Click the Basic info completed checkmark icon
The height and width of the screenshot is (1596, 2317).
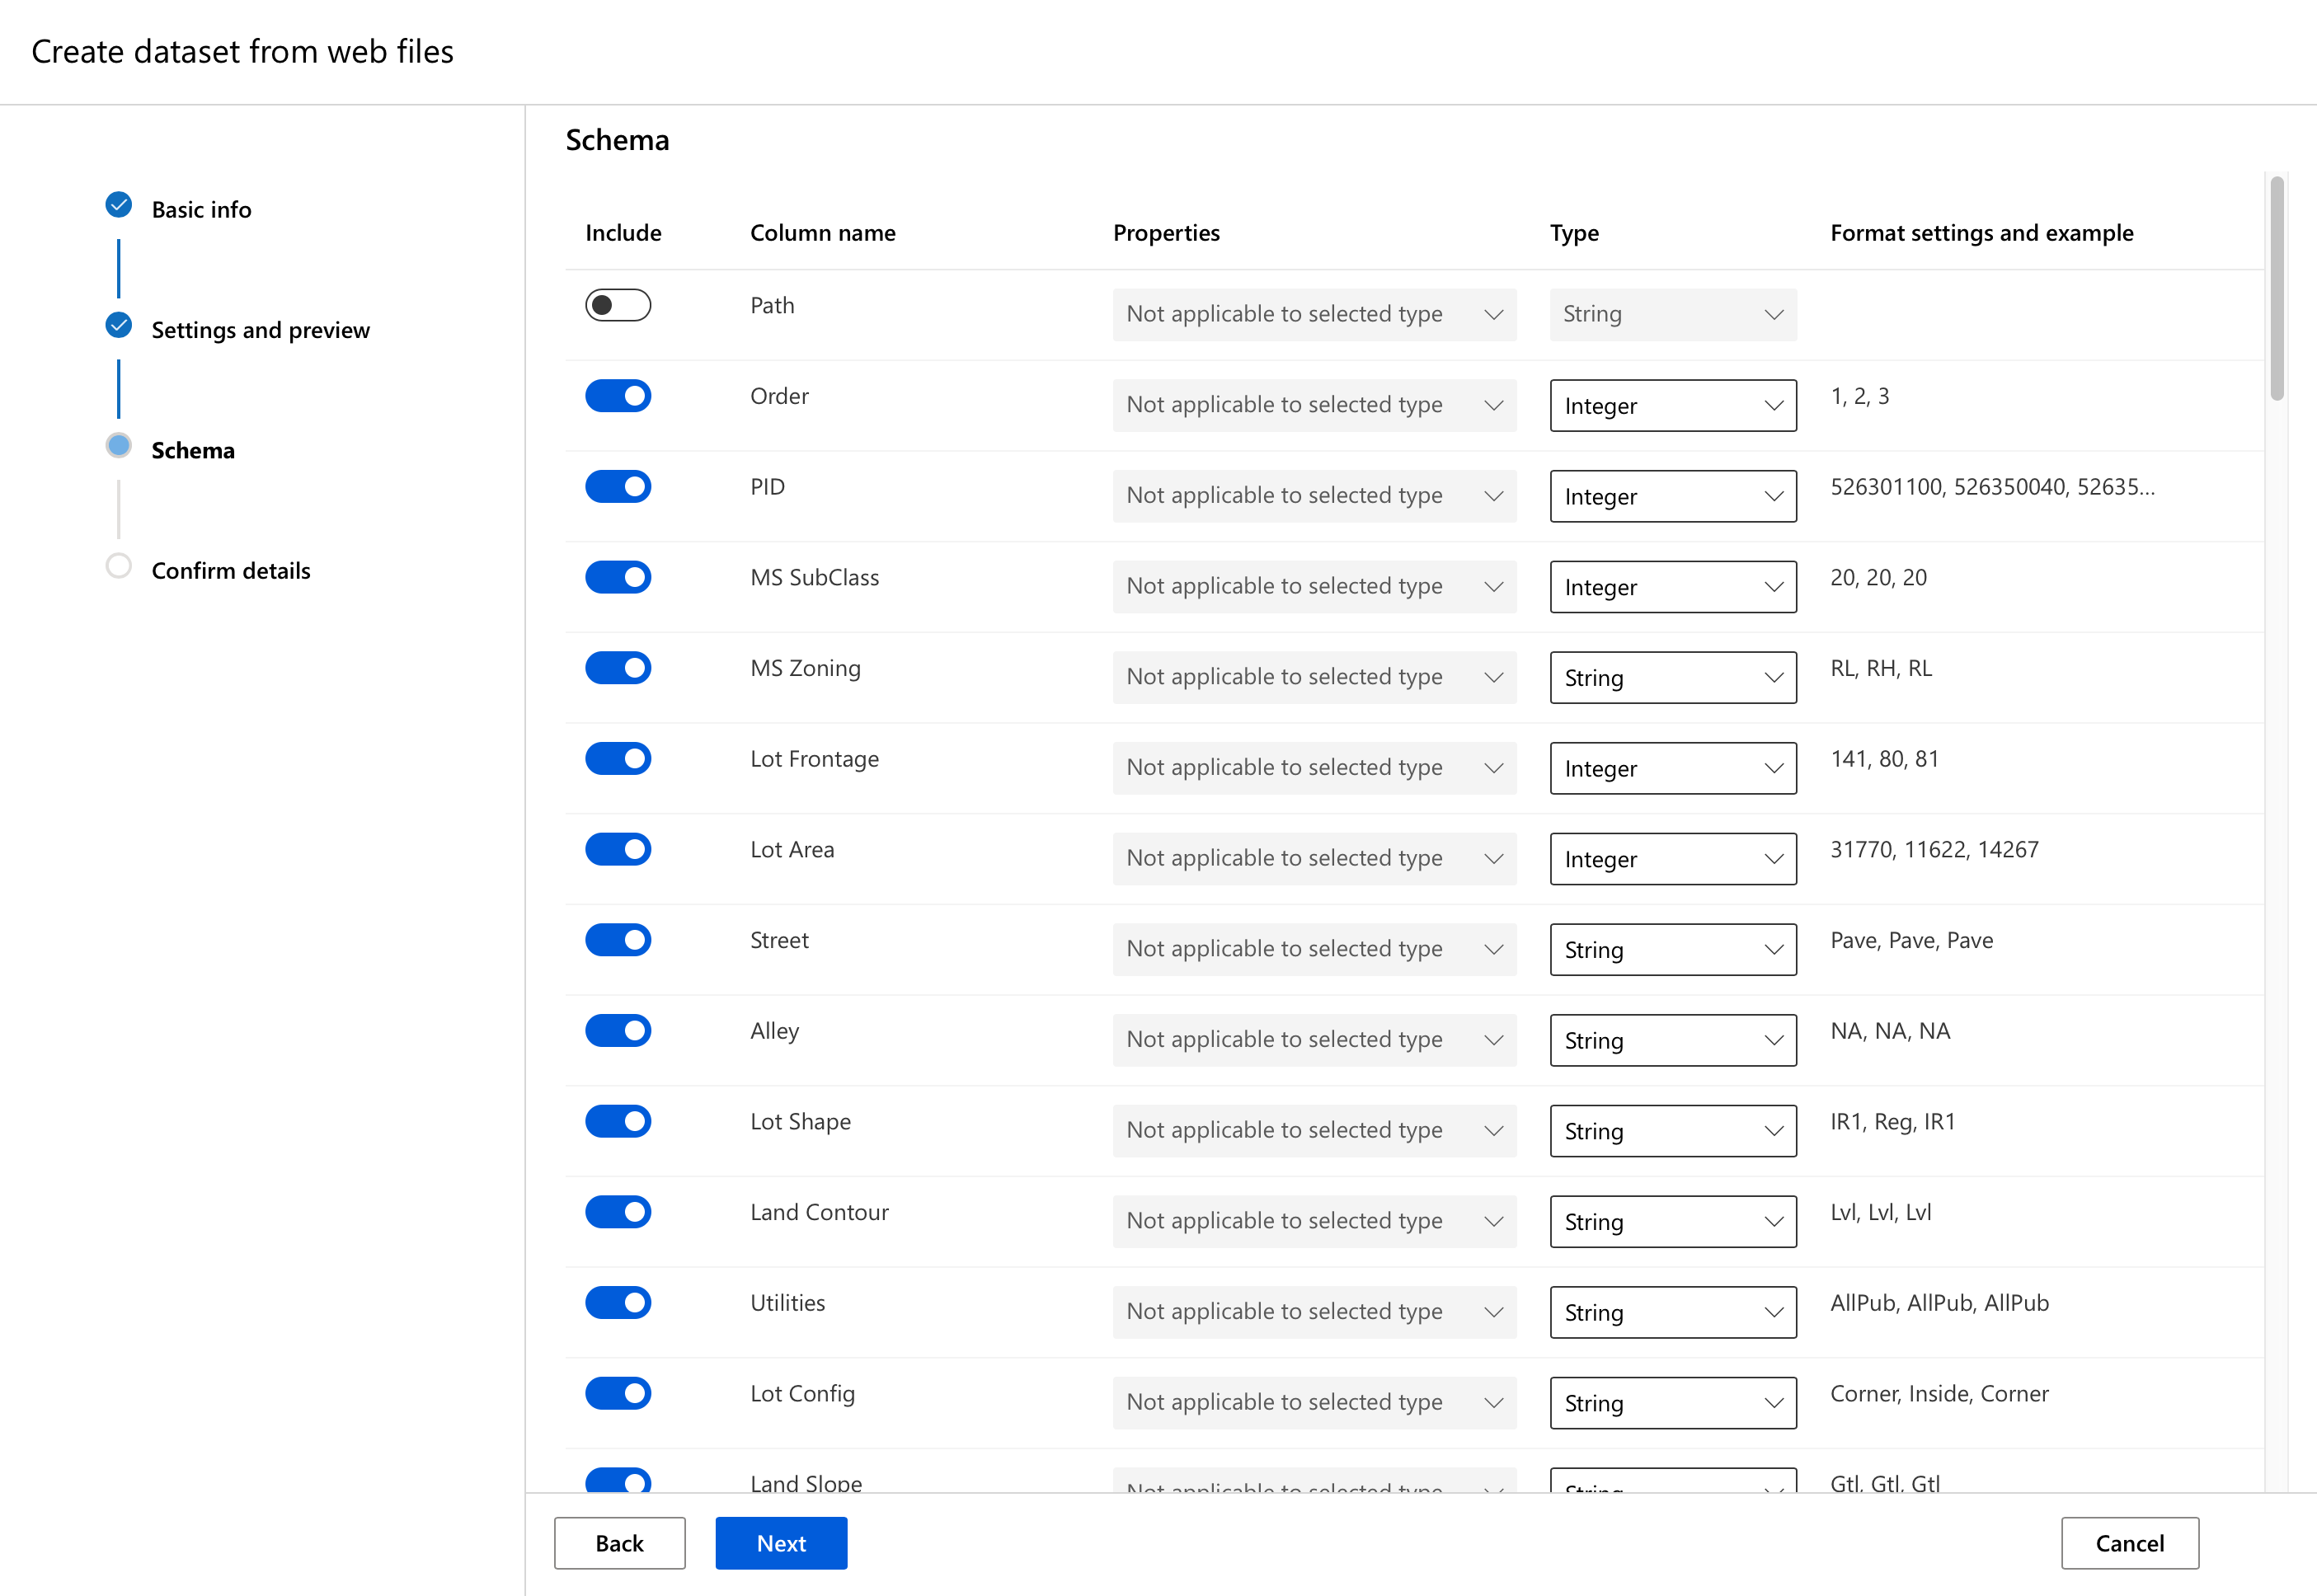[x=118, y=204]
